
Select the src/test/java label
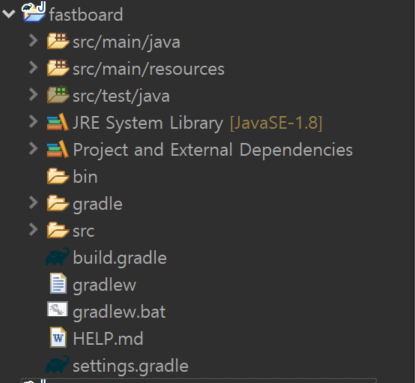pos(121,97)
